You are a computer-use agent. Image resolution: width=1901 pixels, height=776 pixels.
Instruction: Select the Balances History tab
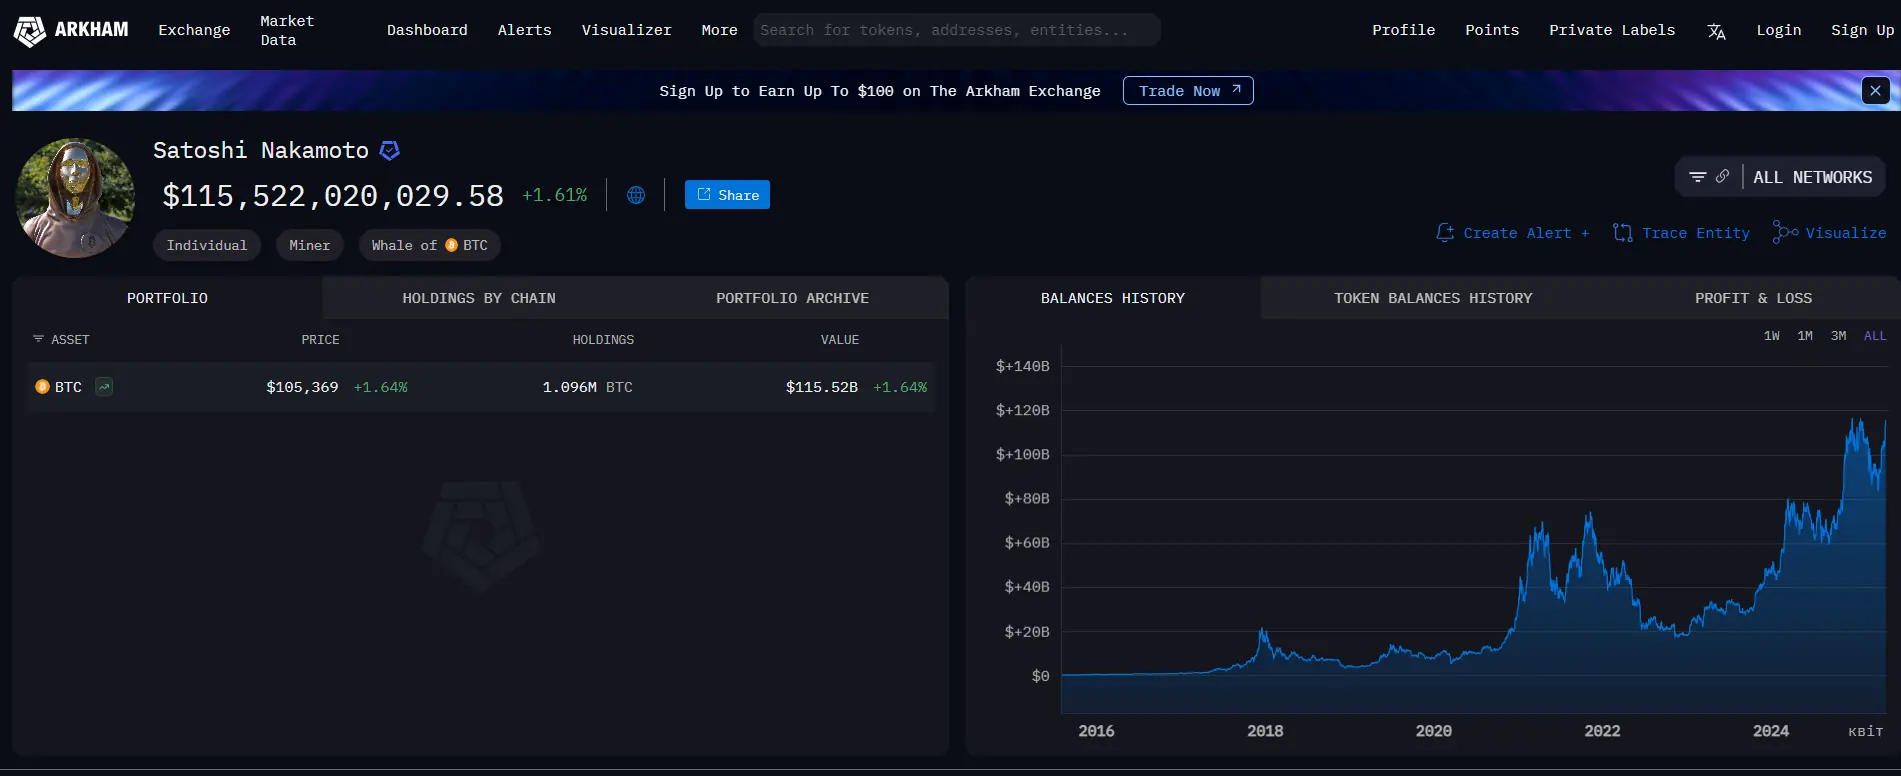coord(1113,298)
